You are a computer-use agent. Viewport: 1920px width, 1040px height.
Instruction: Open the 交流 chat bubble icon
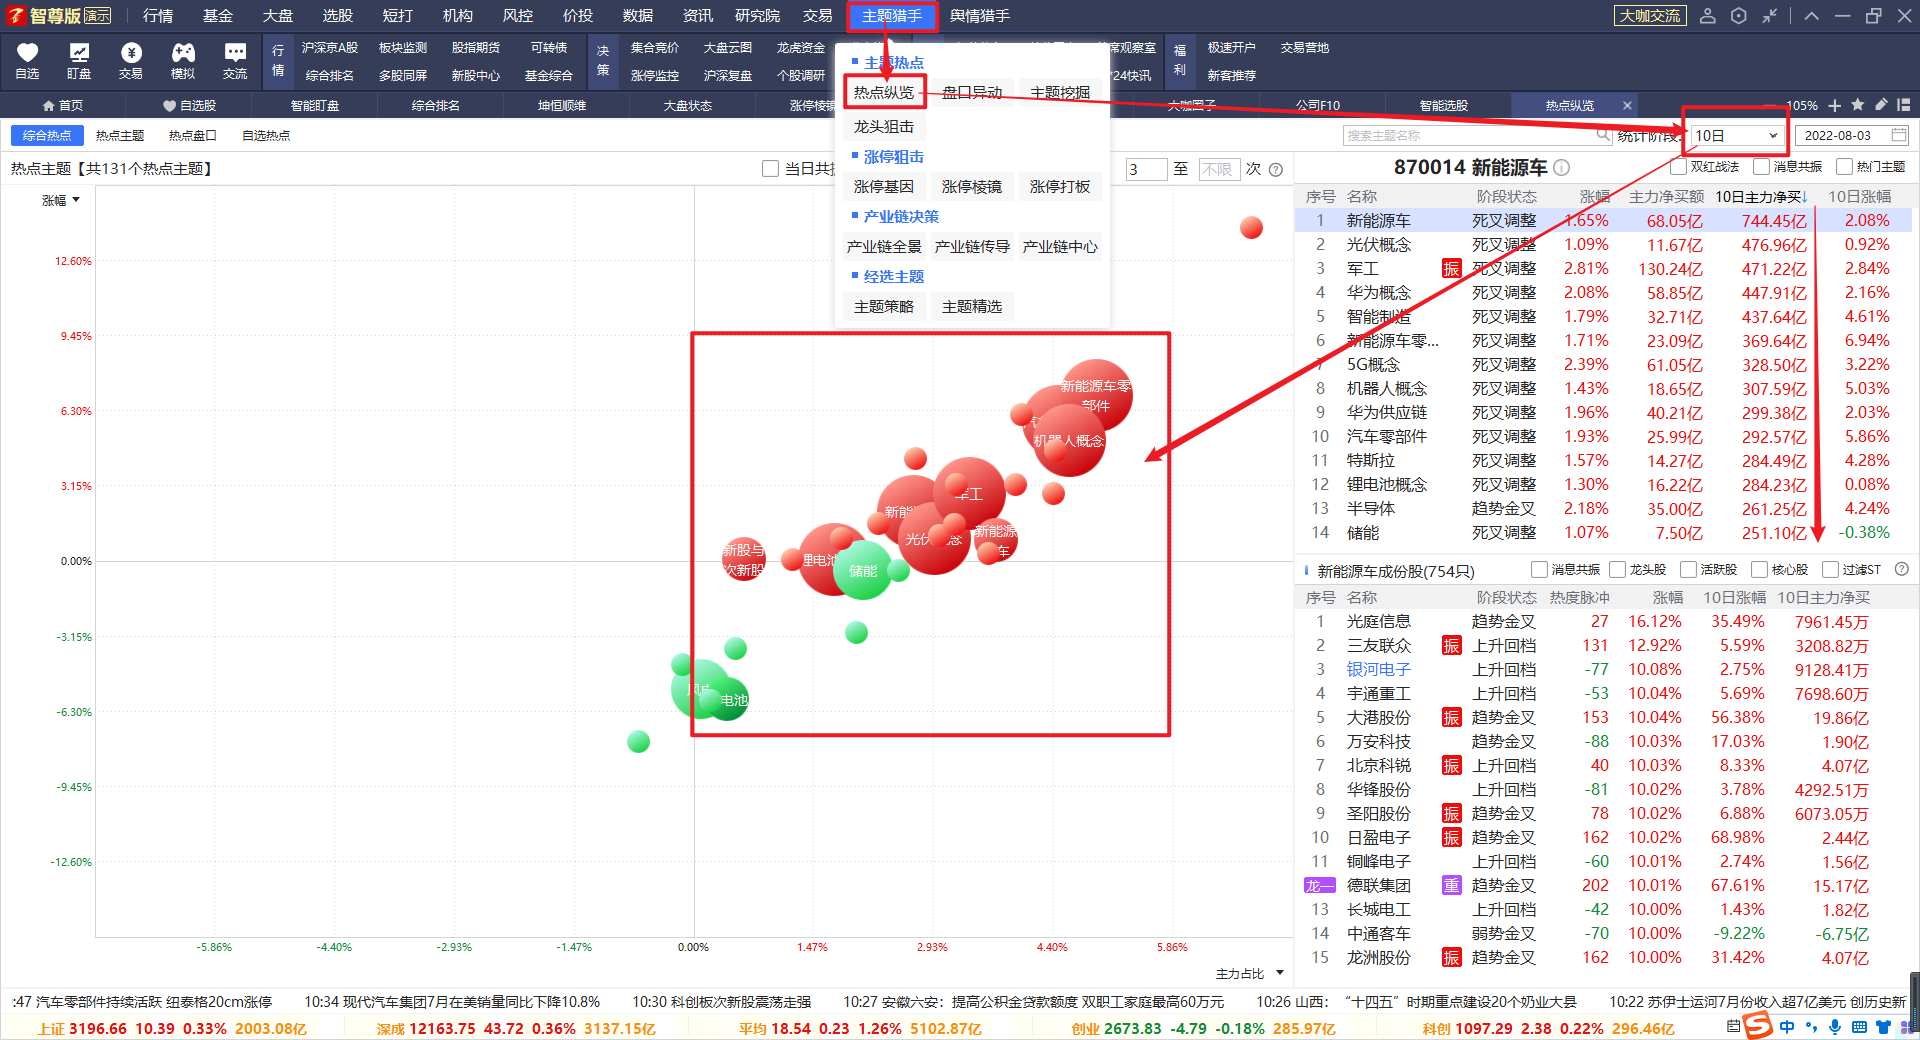235,61
